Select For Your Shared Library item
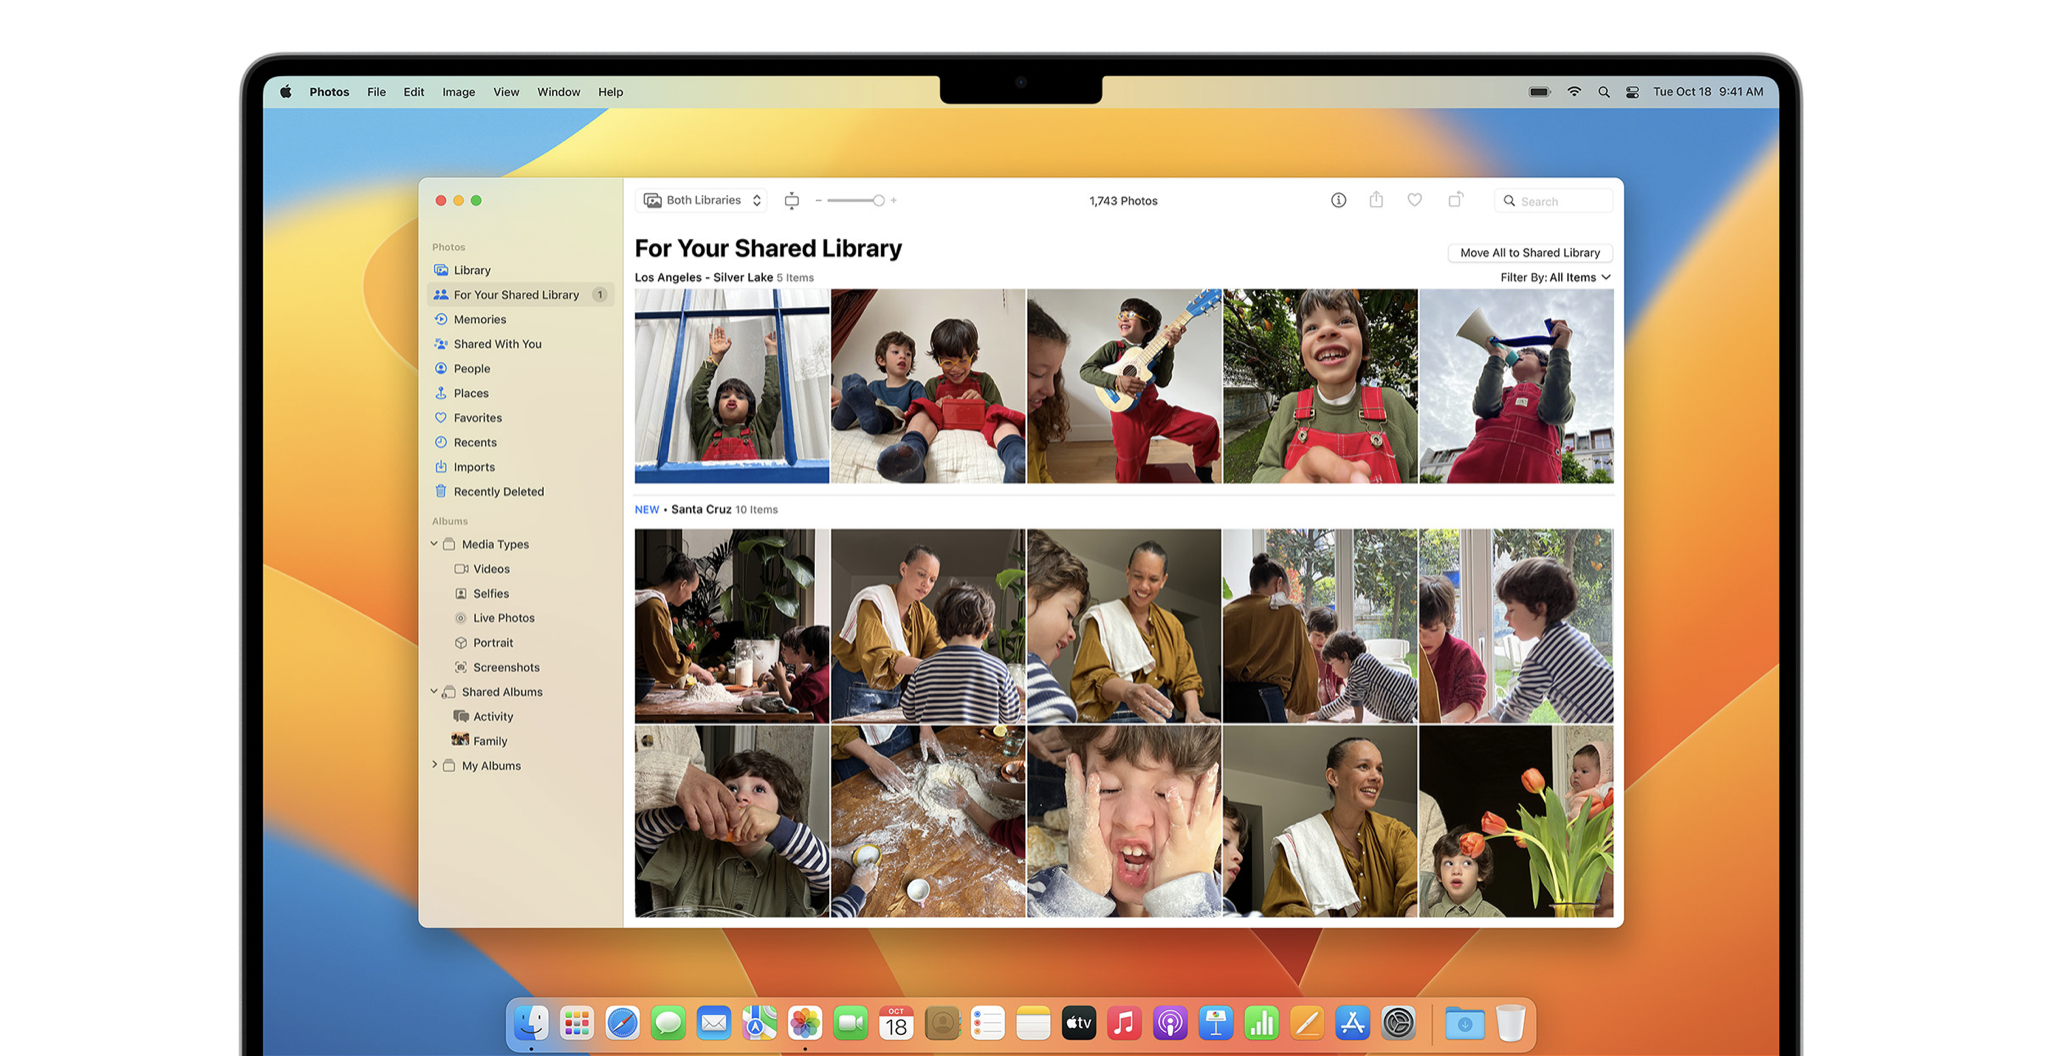2066x1056 pixels. pos(520,295)
